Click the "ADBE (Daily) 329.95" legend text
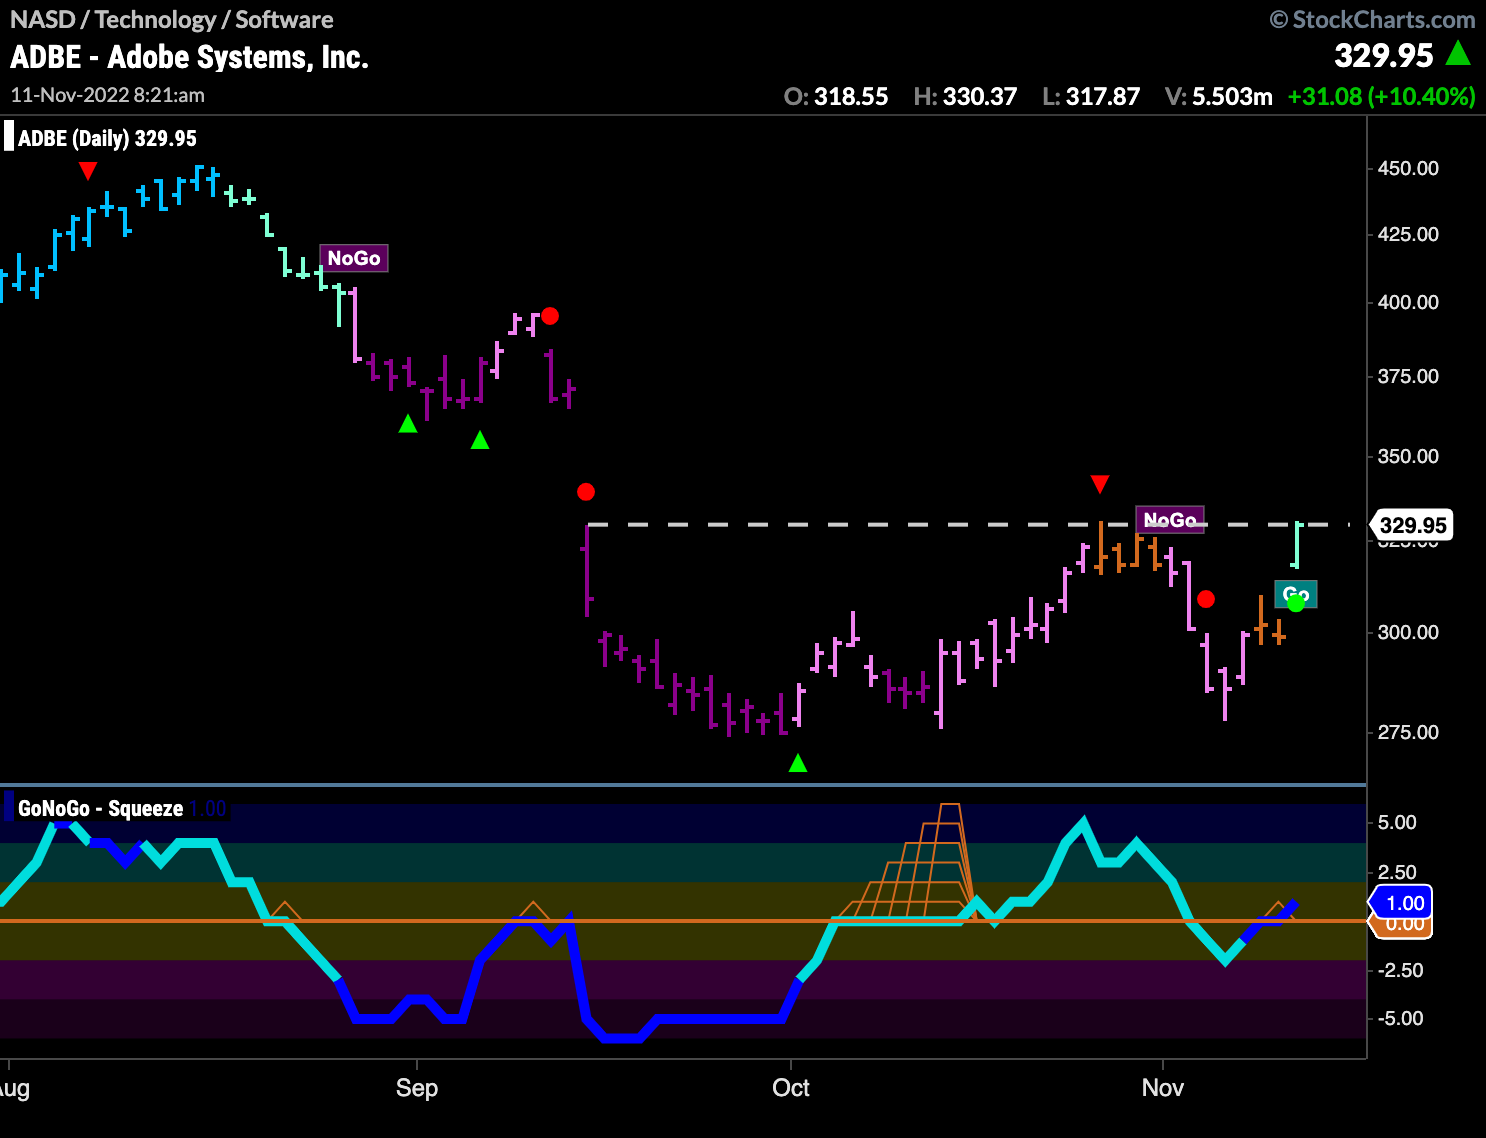 (107, 138)
